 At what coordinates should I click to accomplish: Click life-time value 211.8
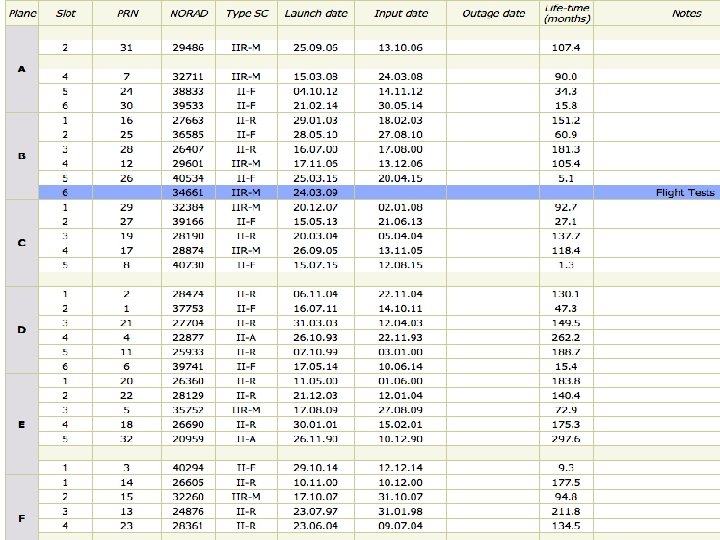(566, 511)
